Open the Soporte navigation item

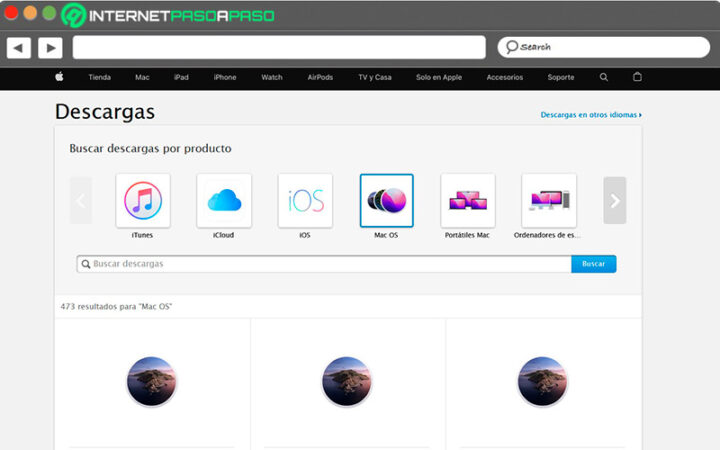coord(561,77)
